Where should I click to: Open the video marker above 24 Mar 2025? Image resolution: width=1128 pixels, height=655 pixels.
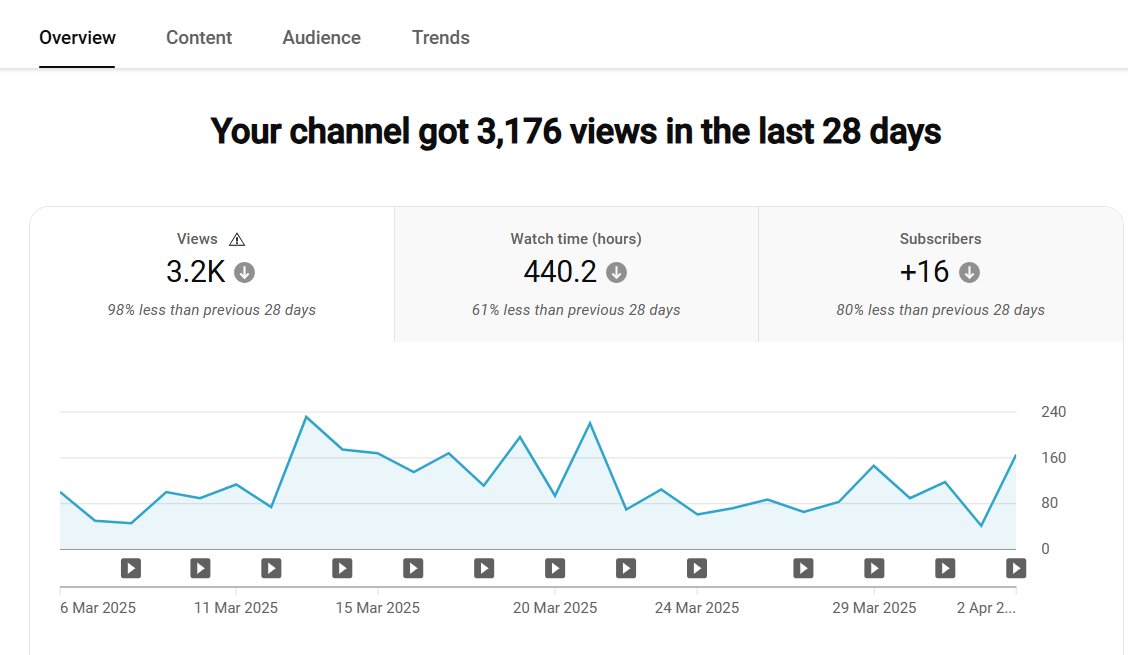696,569
